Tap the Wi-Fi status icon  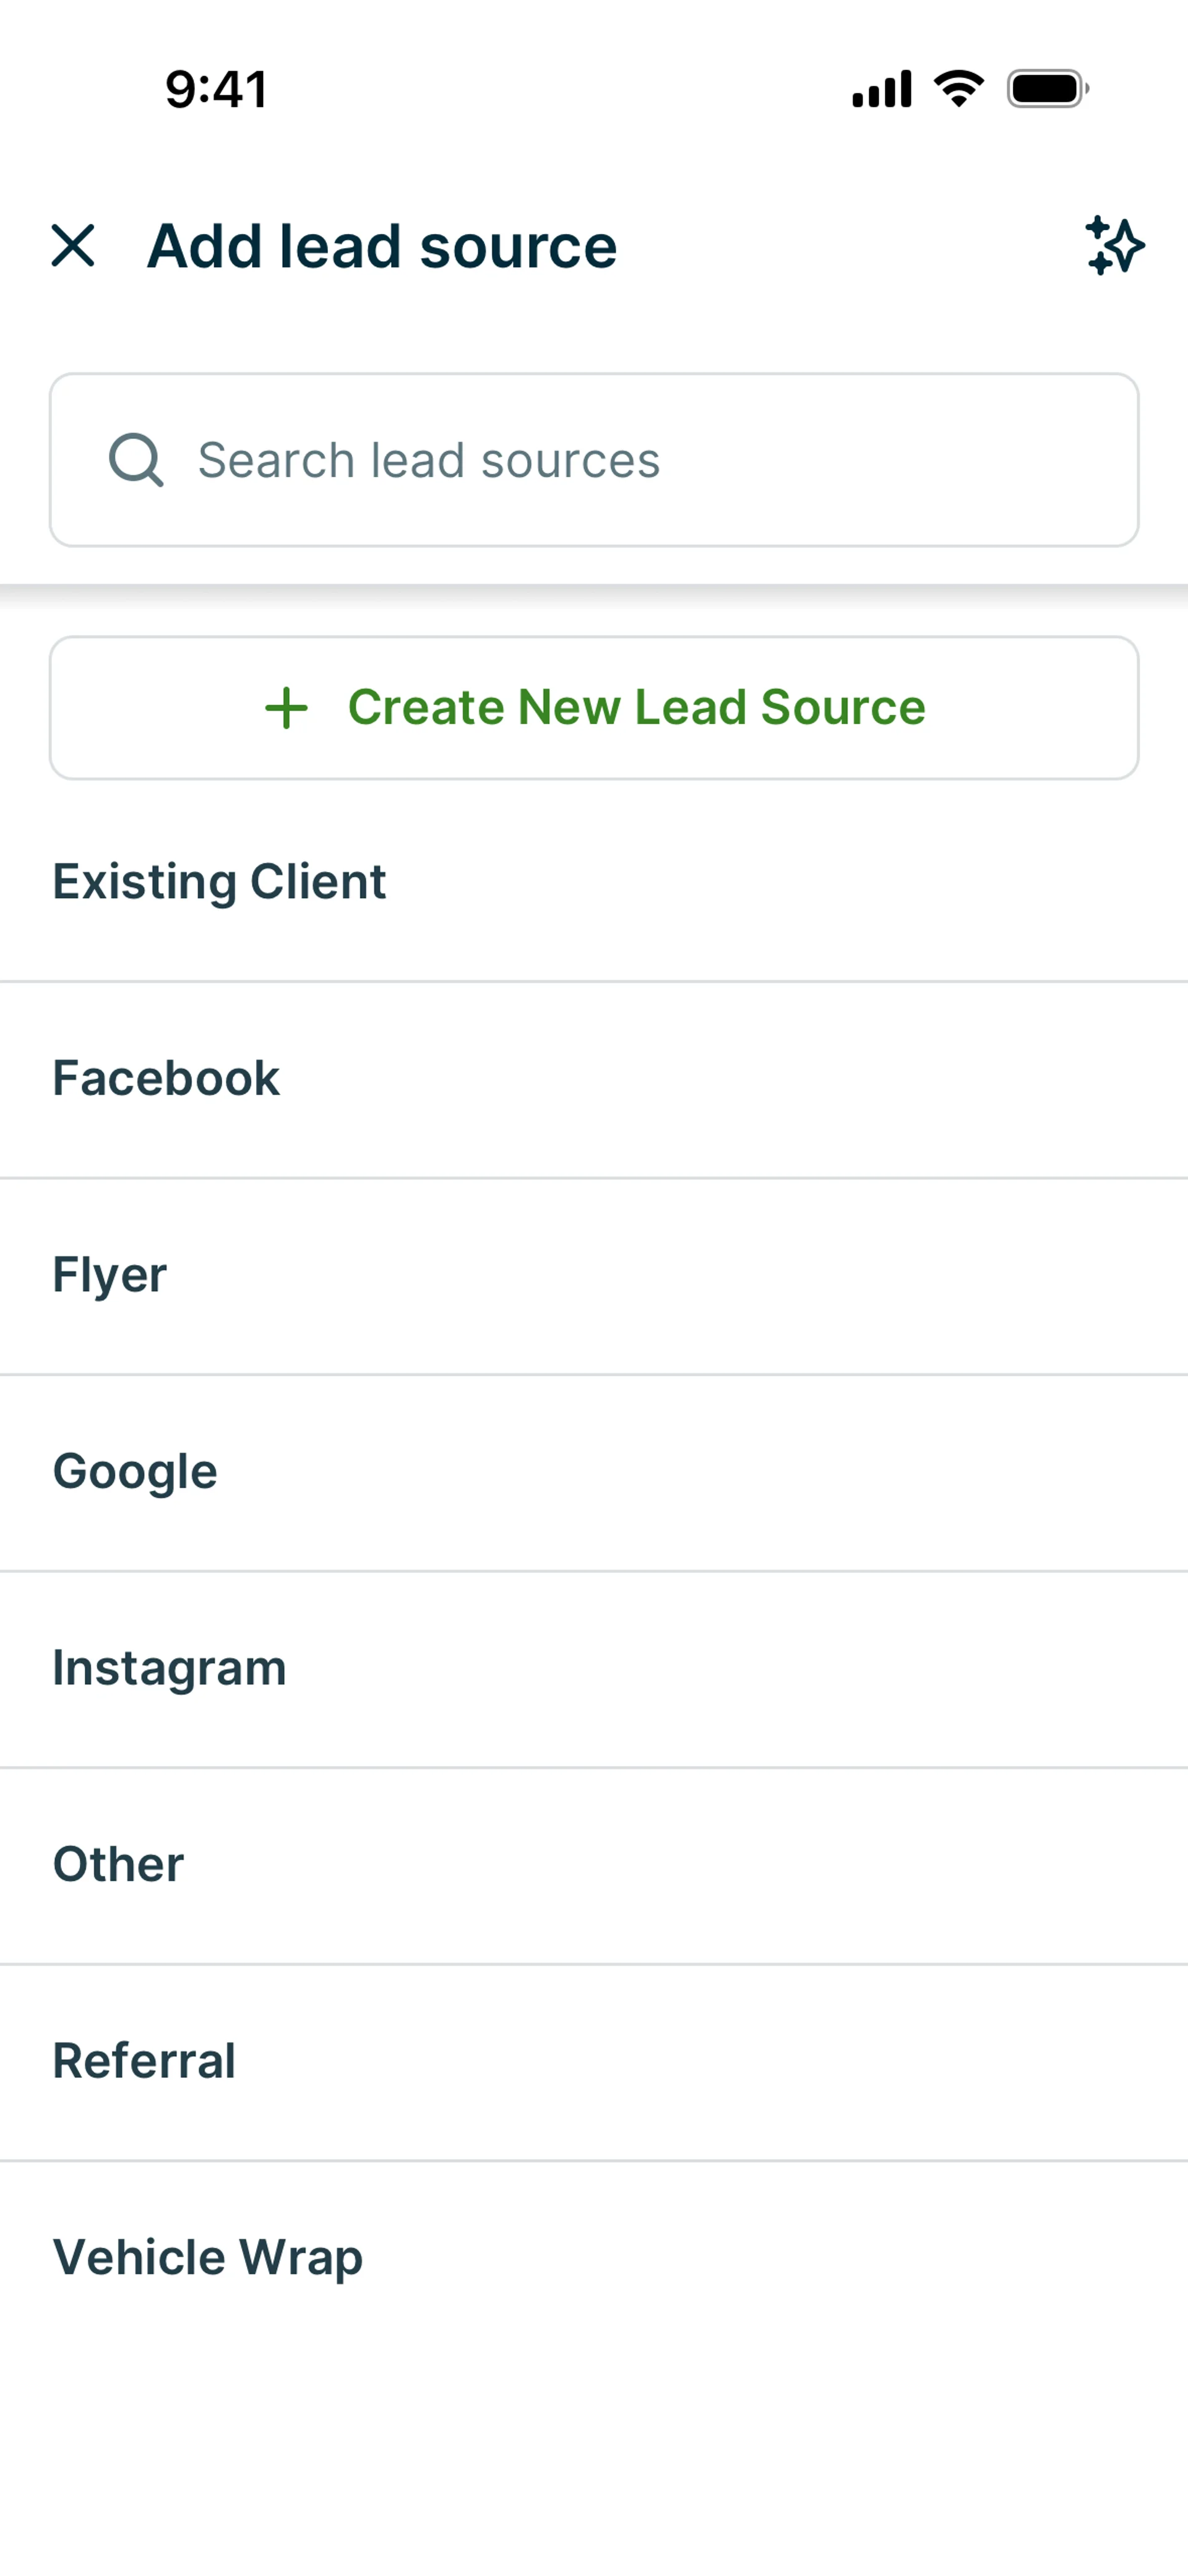pyautogui.click(x=958, y=89)
